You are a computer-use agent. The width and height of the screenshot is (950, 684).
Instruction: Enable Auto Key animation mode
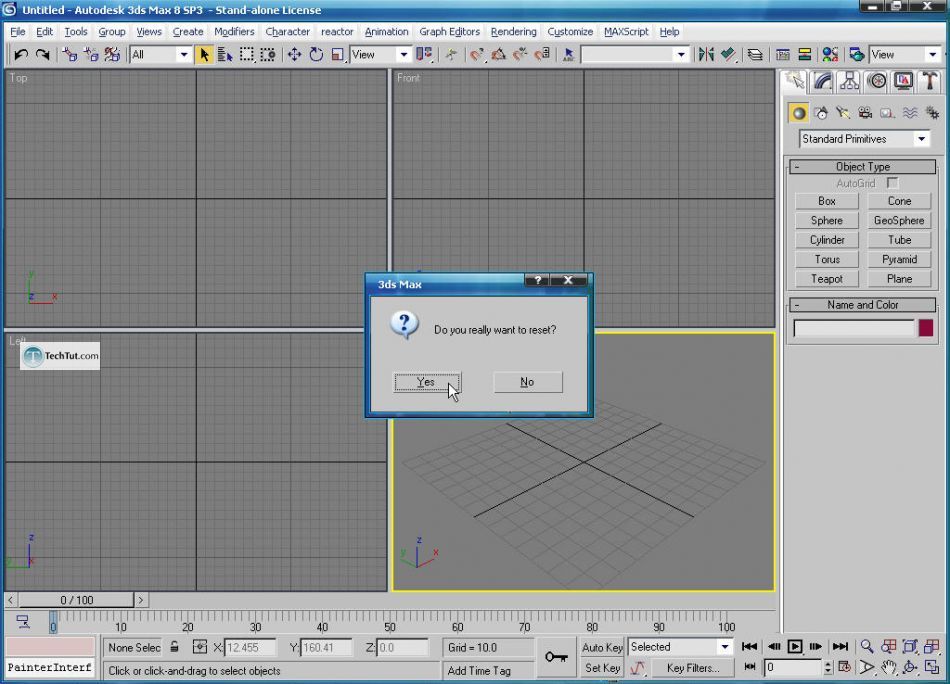(602, 647)
